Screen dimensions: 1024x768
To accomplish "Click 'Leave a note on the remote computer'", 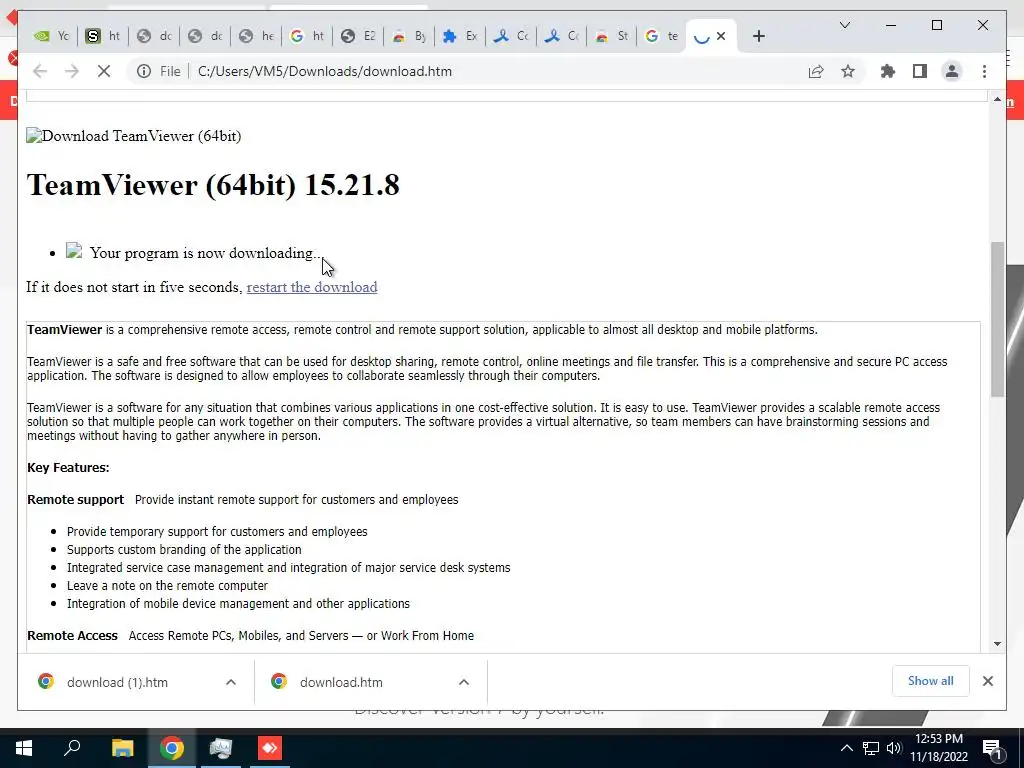I will click(x=167, y=586).
